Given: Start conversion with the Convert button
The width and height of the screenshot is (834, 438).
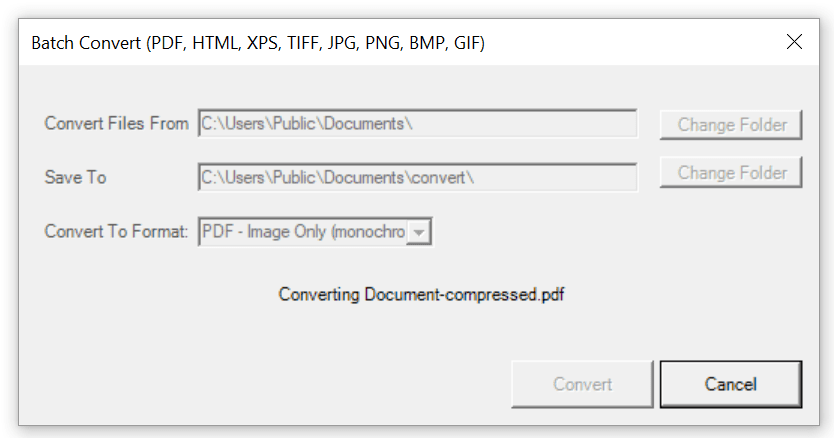Looking at the screenshot, I should coord(582,384).
